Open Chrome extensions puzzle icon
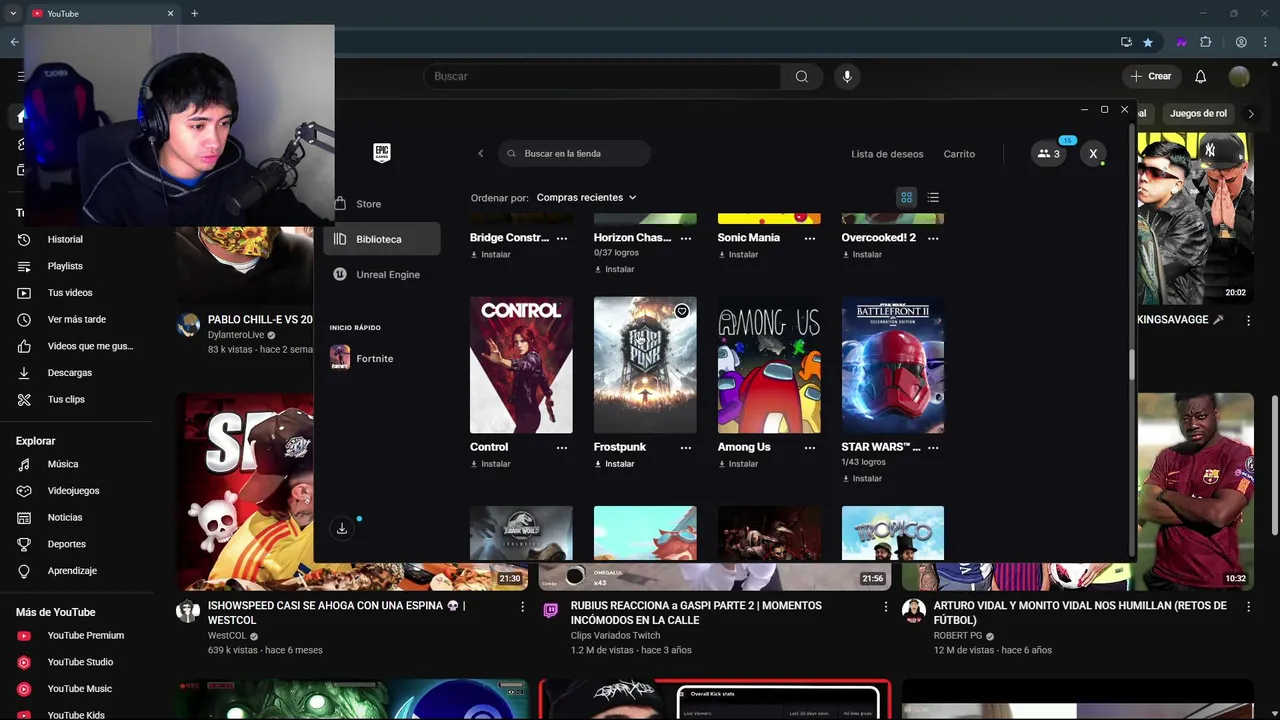1280x720 pixels. coord(1206,42)
